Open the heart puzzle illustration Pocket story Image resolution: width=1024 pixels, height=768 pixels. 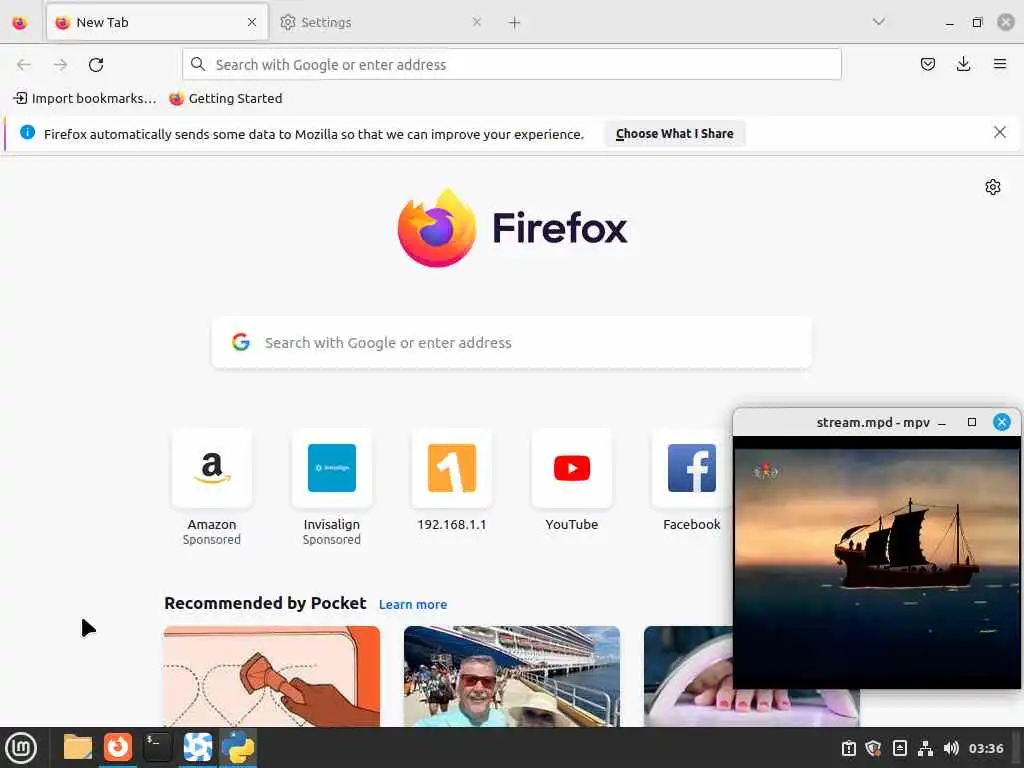[272, 677]
